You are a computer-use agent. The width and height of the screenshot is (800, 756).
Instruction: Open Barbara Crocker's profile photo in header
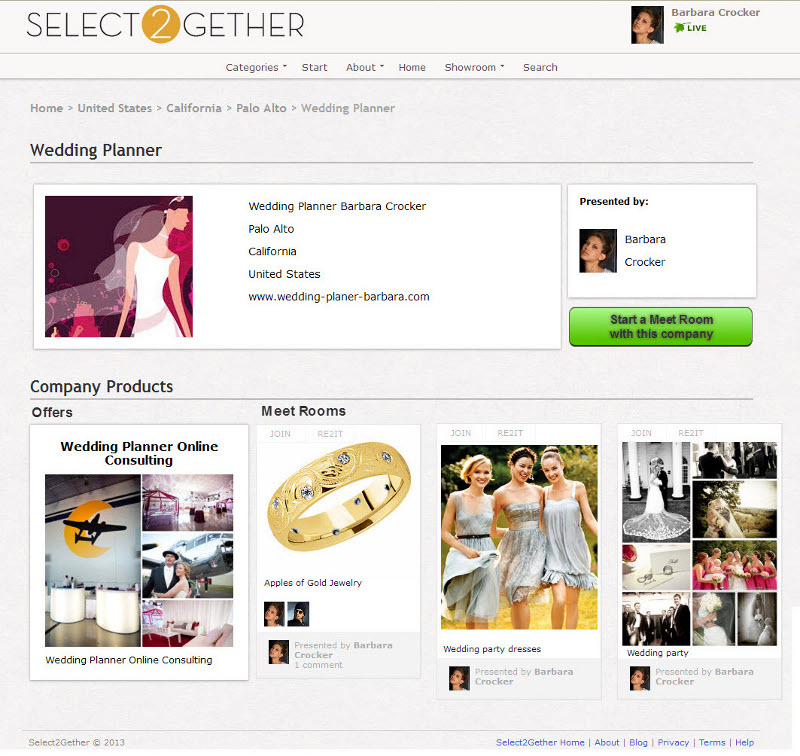click(647, 25)
